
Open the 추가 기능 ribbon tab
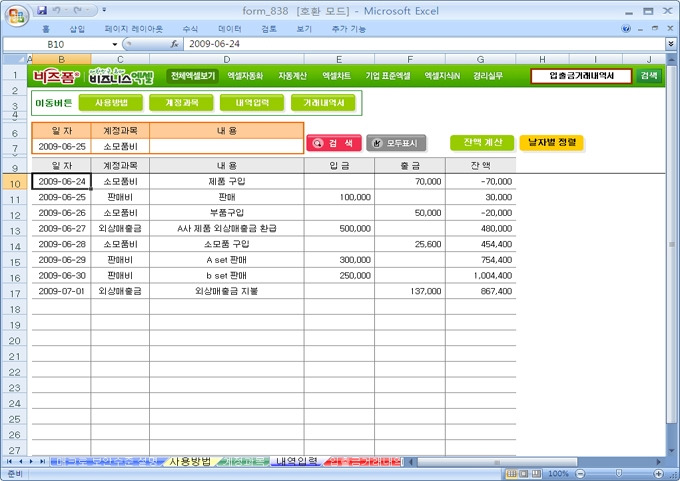[349, 29]
